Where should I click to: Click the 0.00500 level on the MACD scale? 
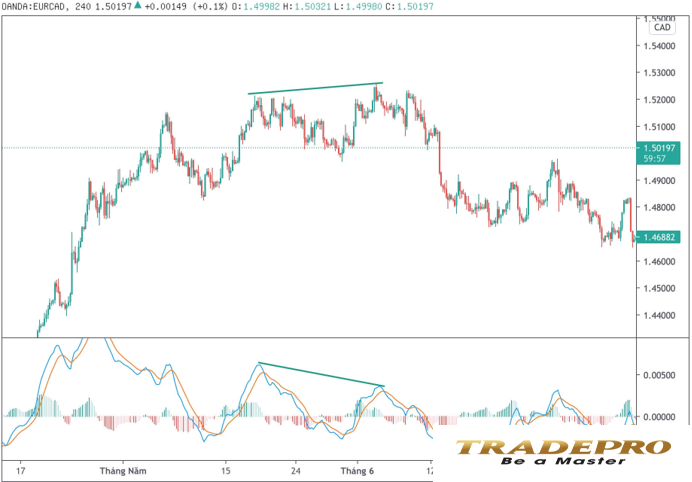point(659,375)
